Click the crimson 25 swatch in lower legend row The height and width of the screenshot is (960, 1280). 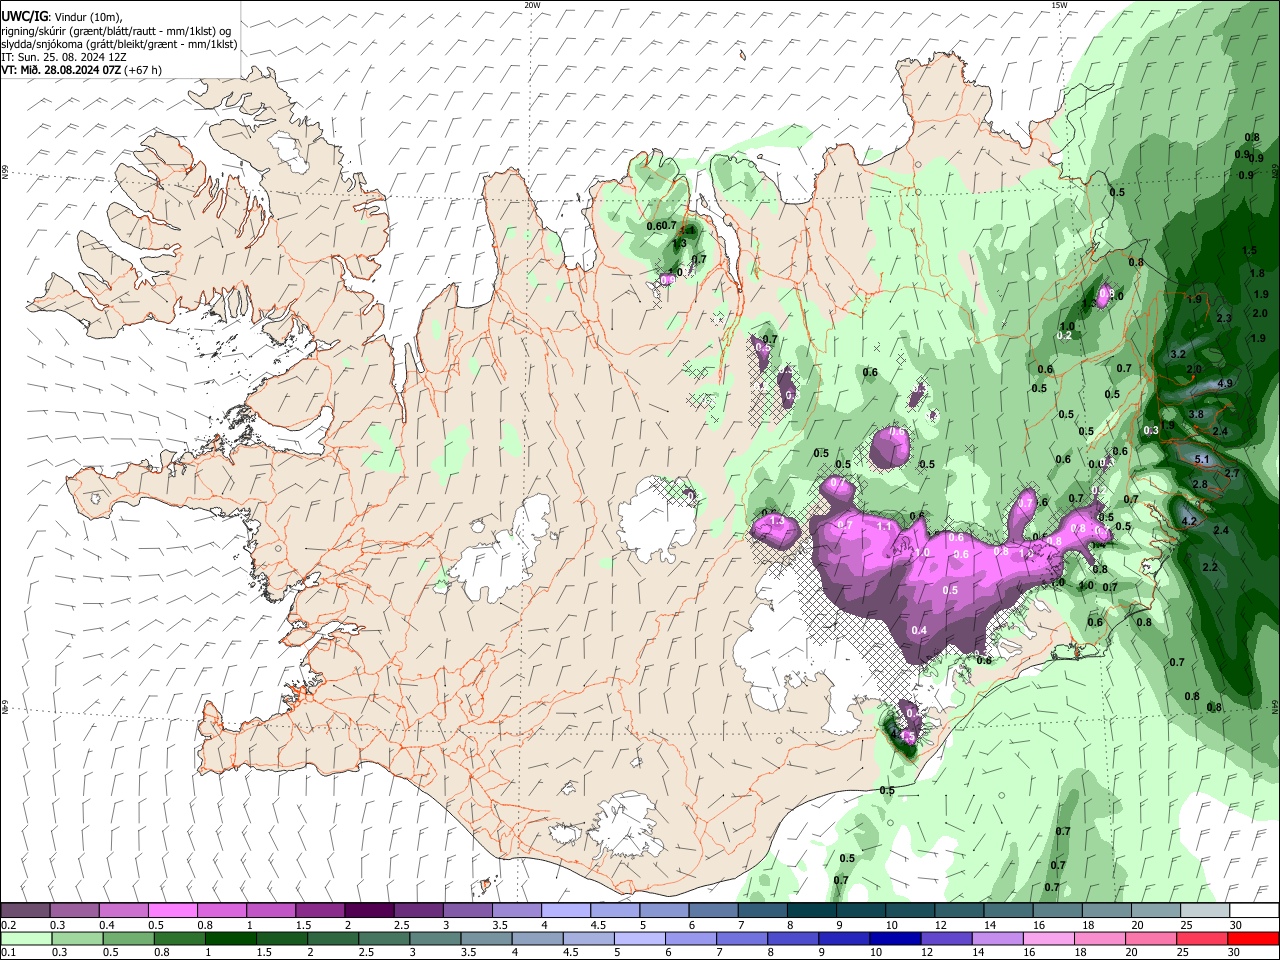[x=1203, y=938]
